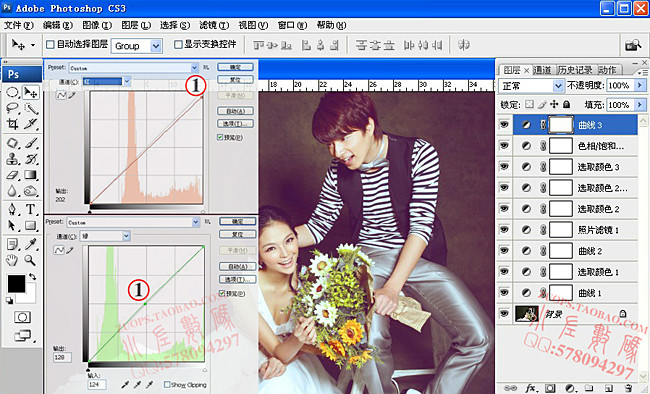Screen dimensions: 650x394
Task: Select the Zoom magnifier tool
Action: 30,260
